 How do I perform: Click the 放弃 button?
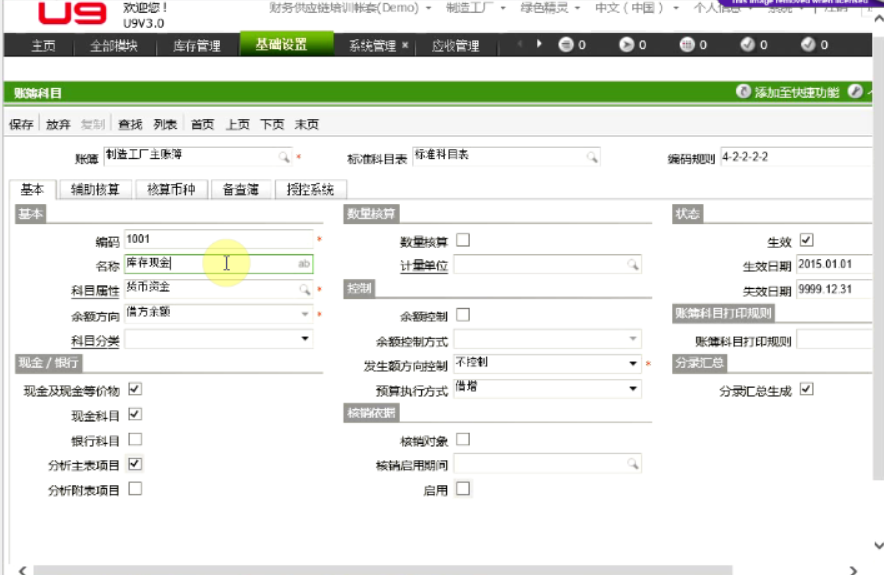(58, 124)
